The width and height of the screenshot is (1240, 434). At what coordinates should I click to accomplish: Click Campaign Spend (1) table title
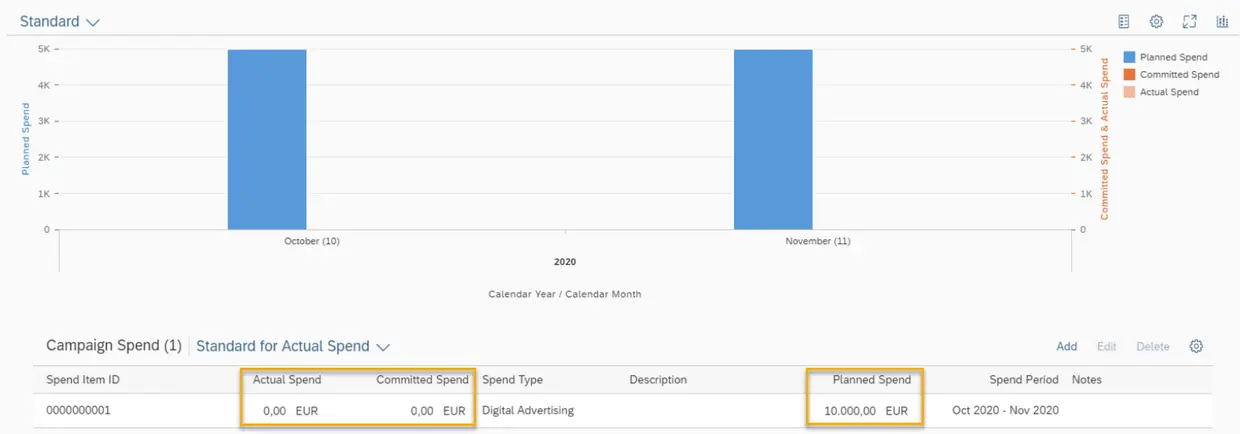pos(114,346)
